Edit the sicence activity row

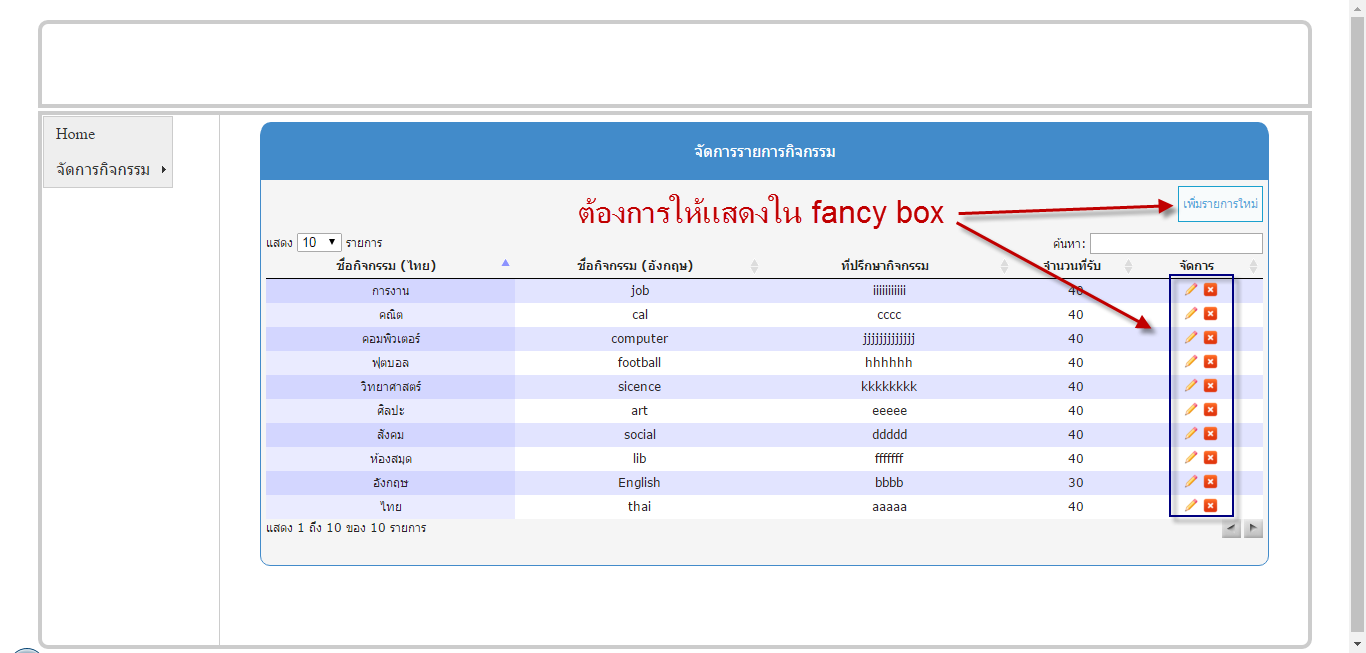(x=1190, y=386)
